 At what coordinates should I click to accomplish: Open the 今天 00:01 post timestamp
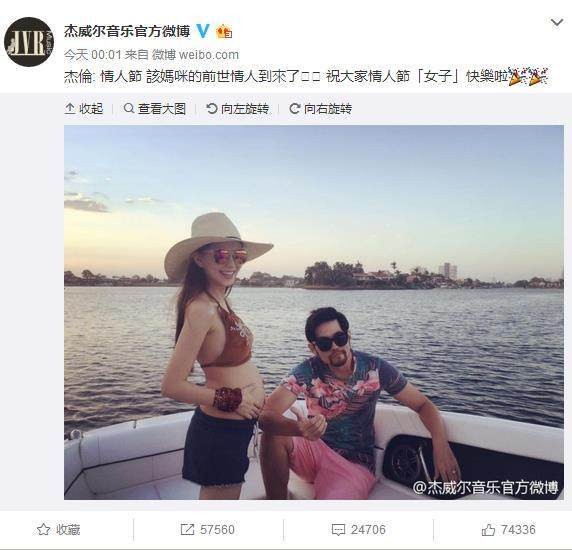click(93, 55)
